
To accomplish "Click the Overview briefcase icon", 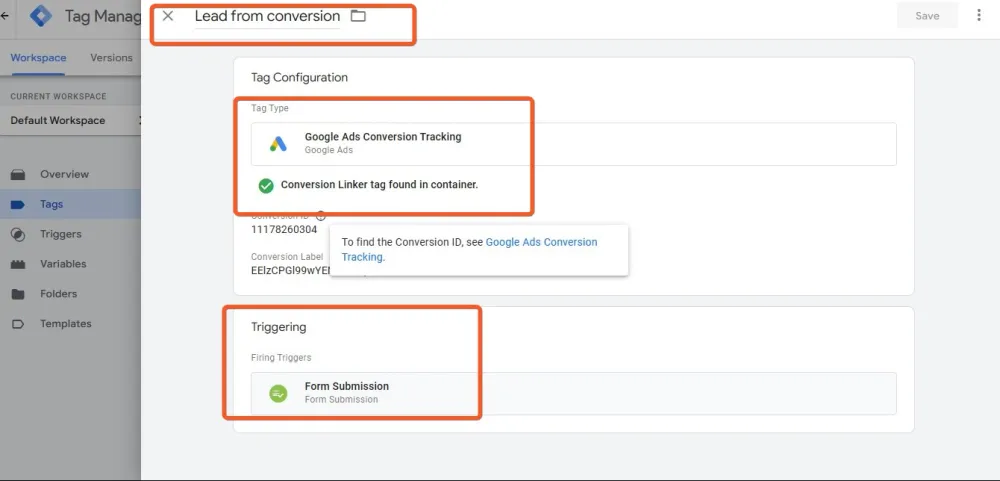I will coord(18,175).
